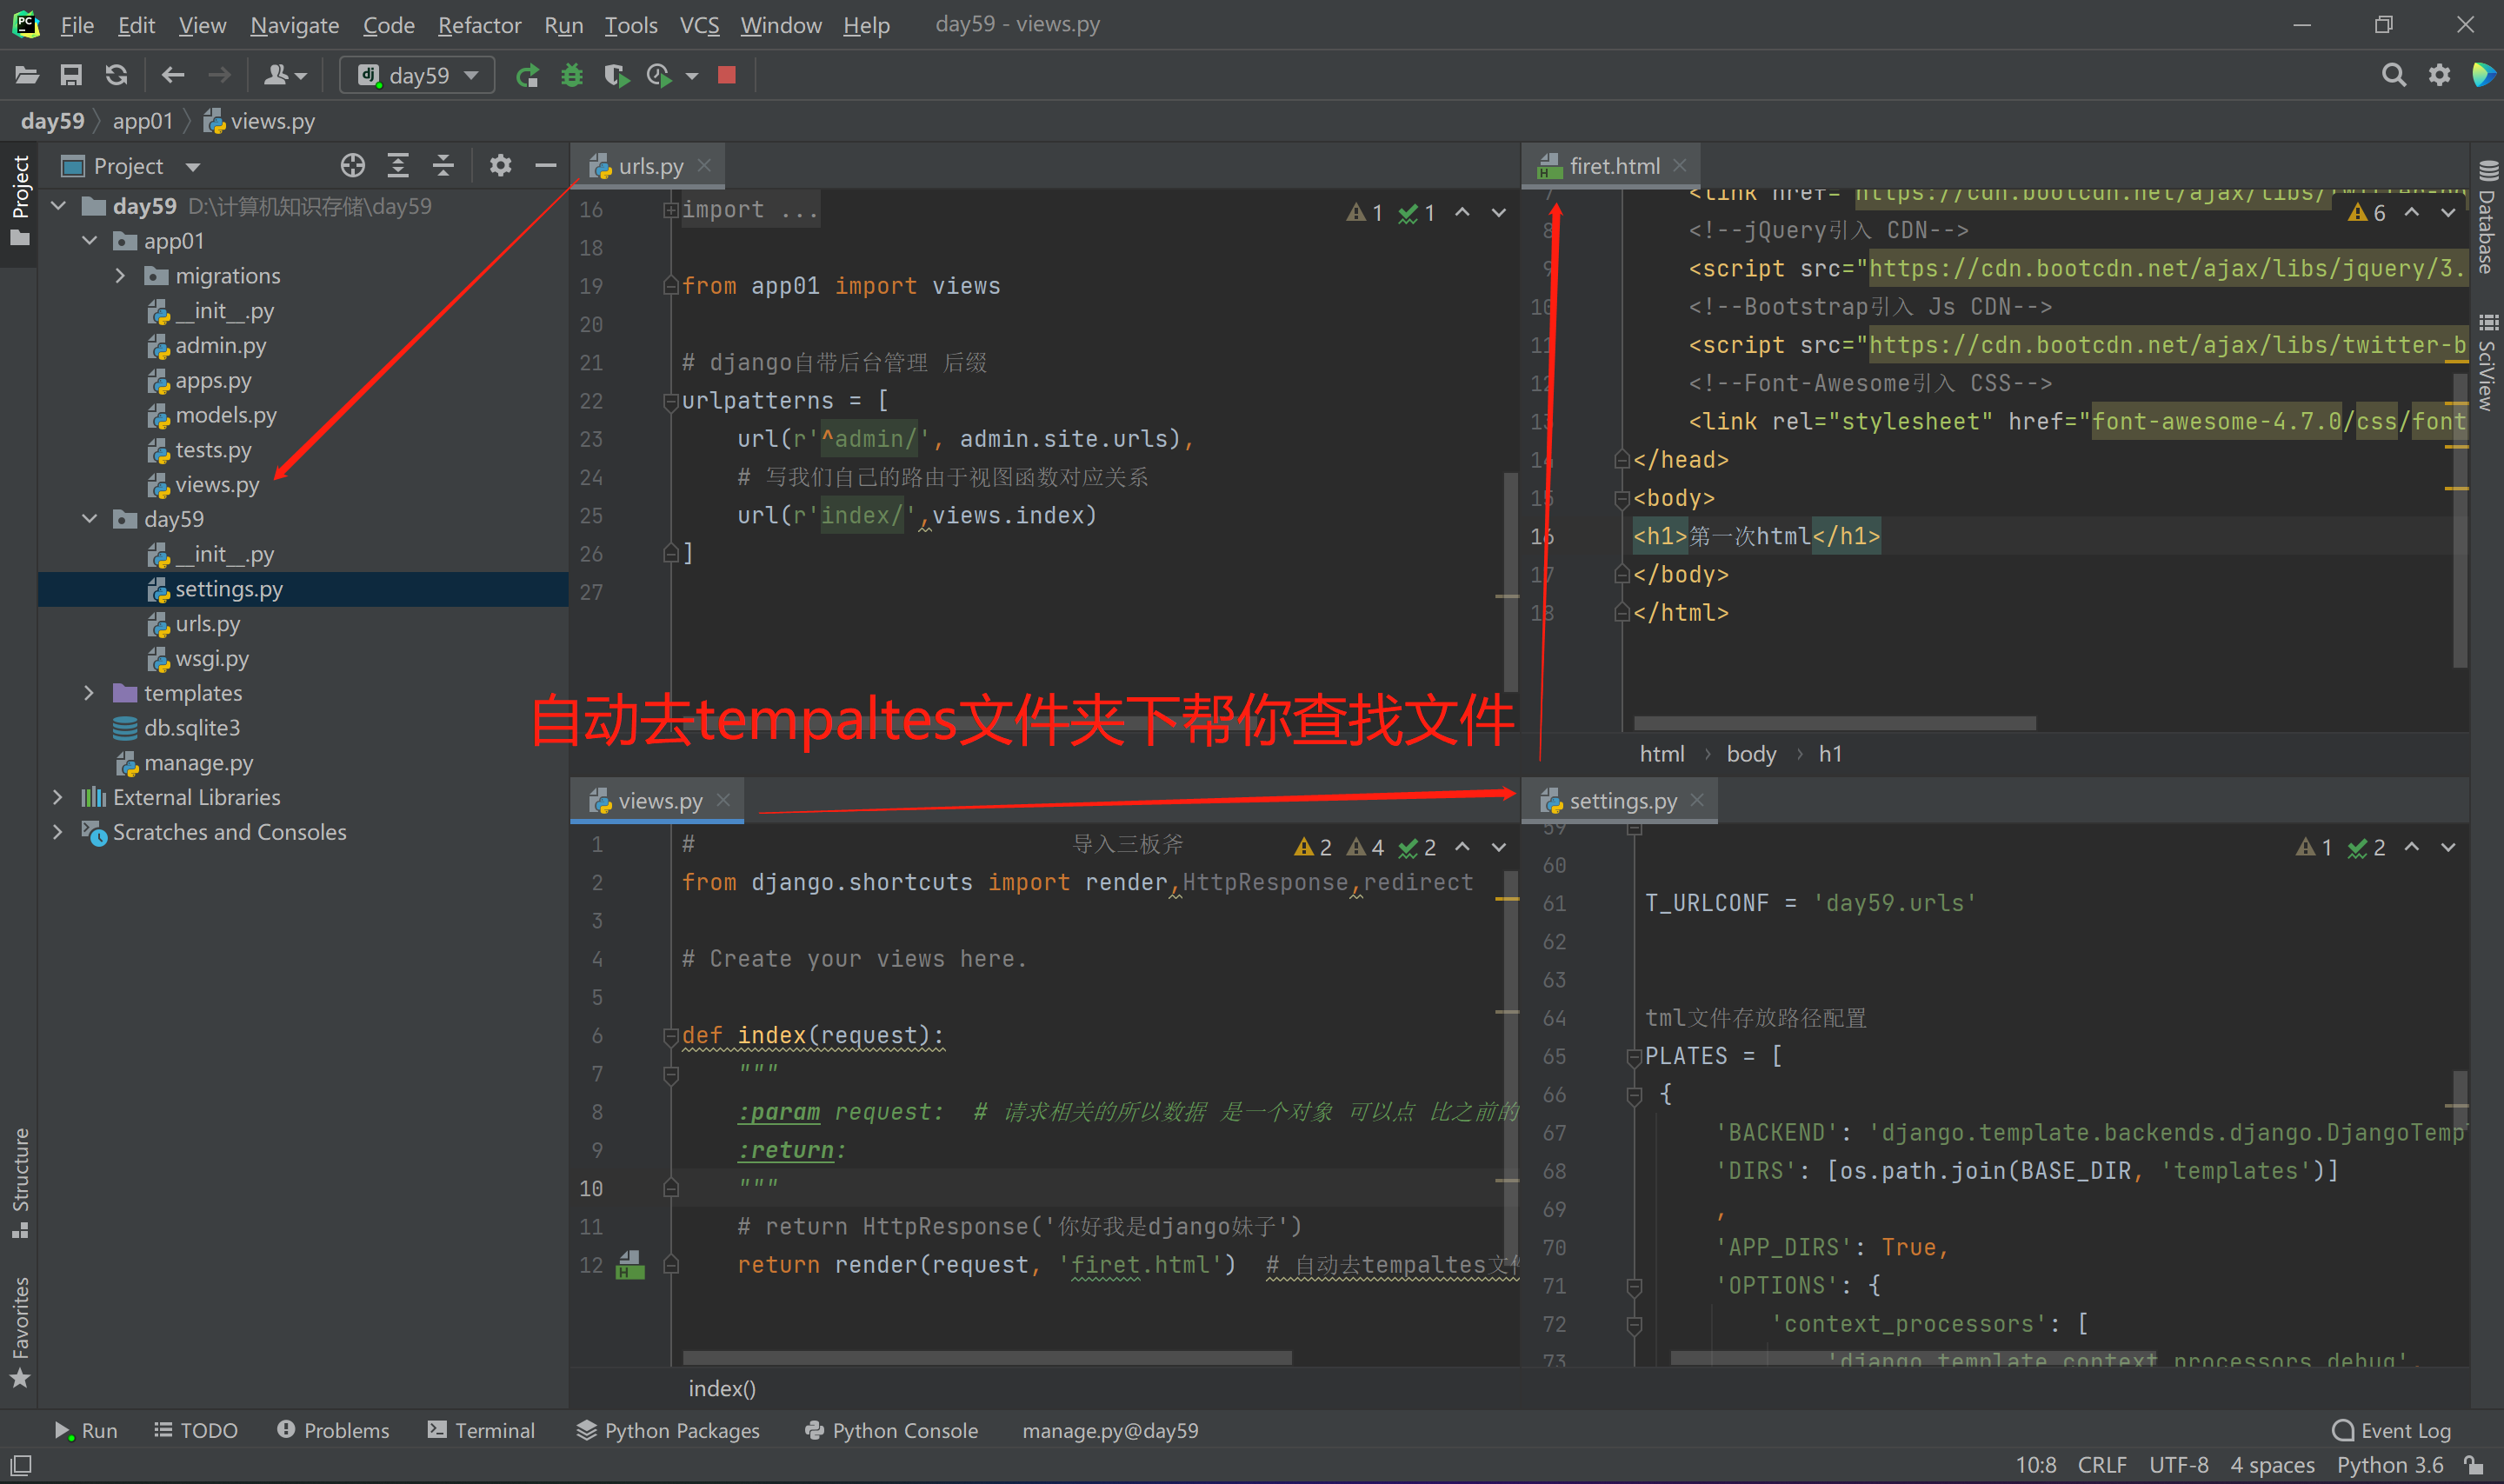The width and height of the screenshot is (2504, 1484).
Task: Click the Save All toolbar icon
Action: click(71, 75)
